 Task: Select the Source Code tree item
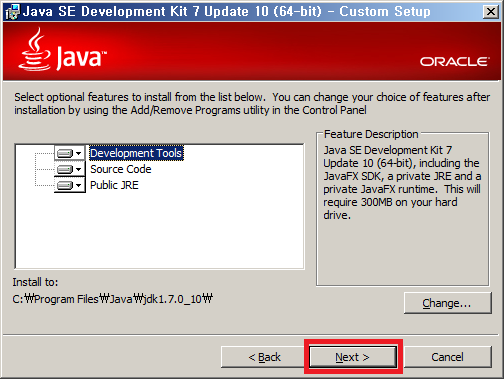(x=121, y=169)
